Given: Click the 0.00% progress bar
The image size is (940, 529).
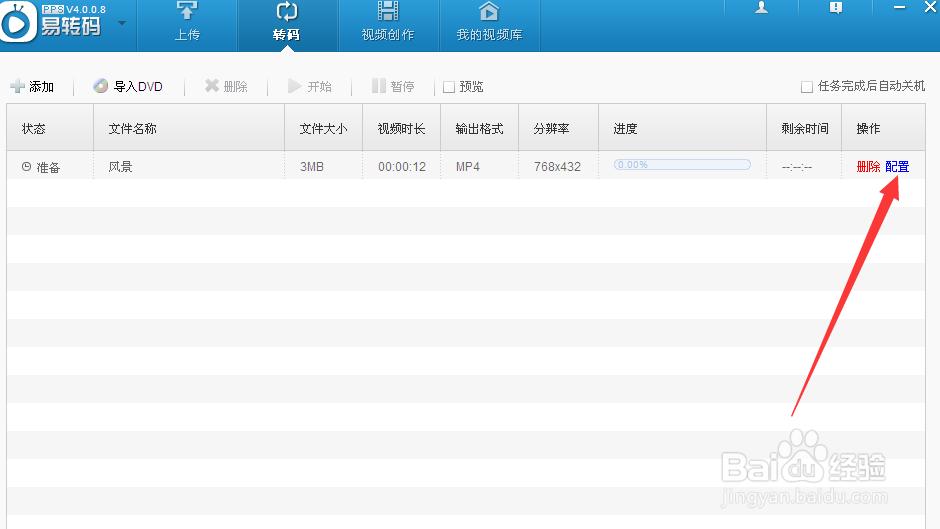Looking at the screenshot, I should (x=682, y=164).
